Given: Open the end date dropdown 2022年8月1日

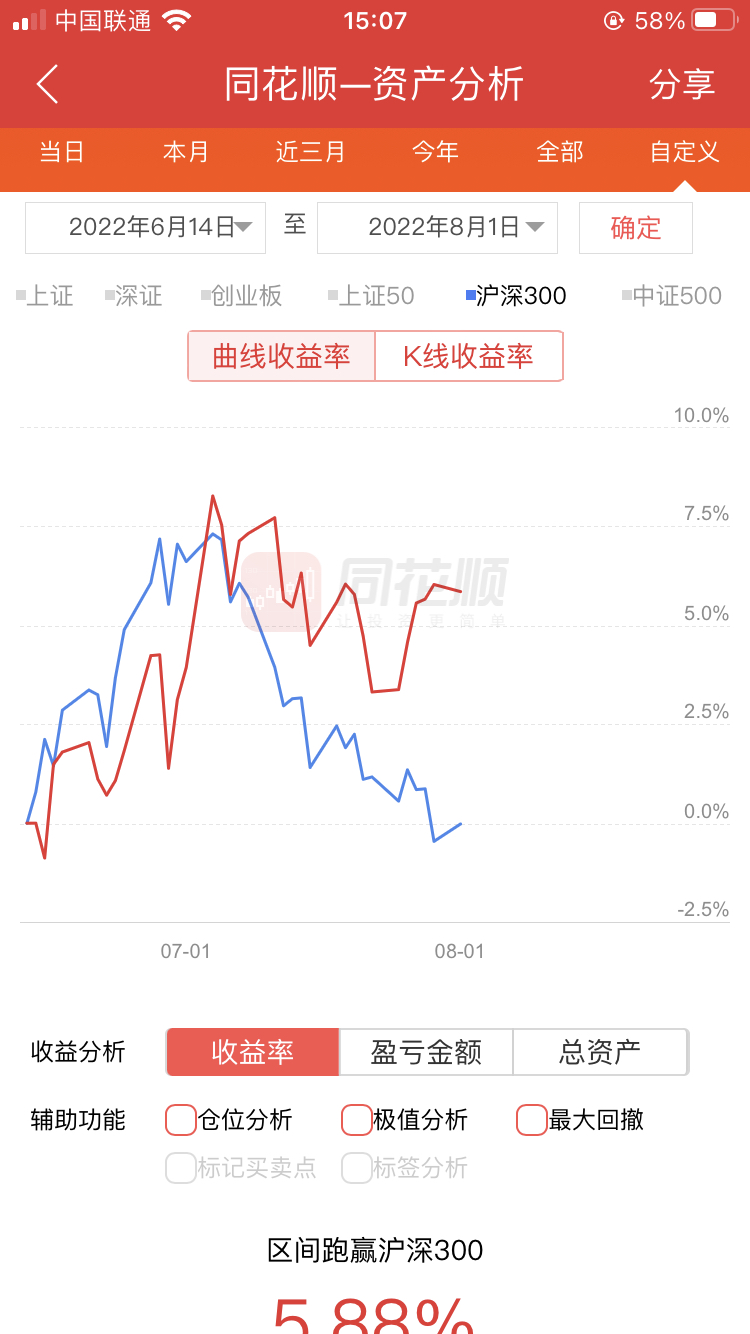Looking at the screenshot, I should [437, 228].
